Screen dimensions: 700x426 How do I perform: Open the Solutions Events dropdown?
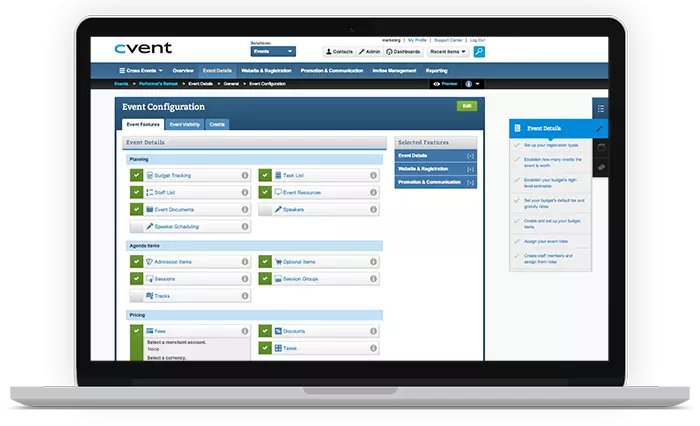(273, 51)
